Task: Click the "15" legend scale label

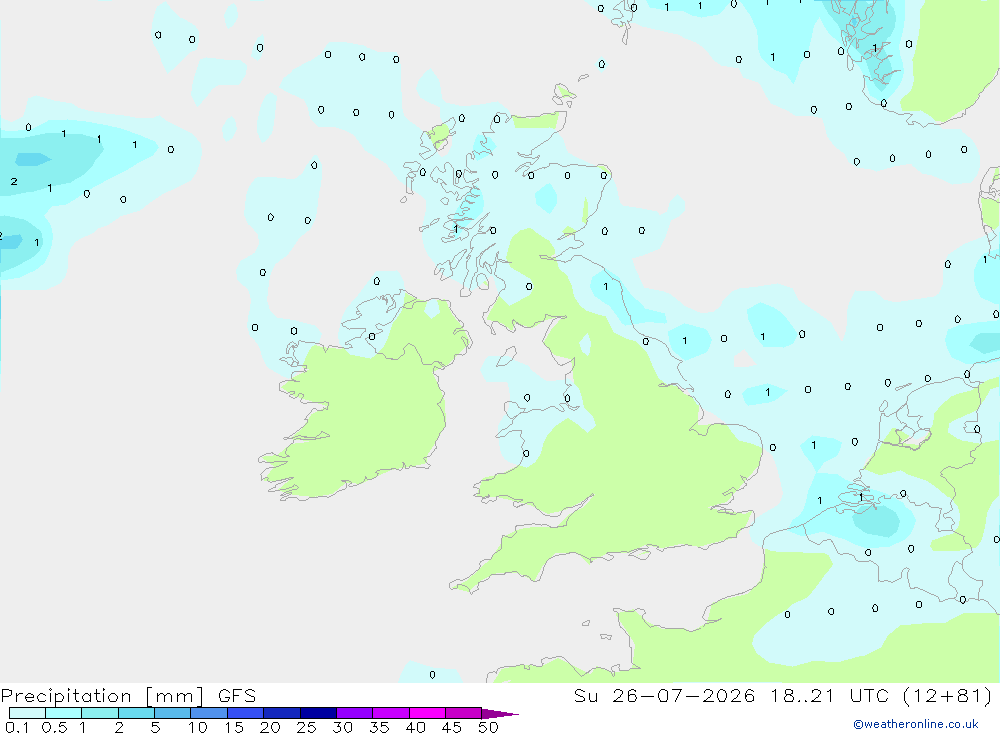Action: coord(233,727)
